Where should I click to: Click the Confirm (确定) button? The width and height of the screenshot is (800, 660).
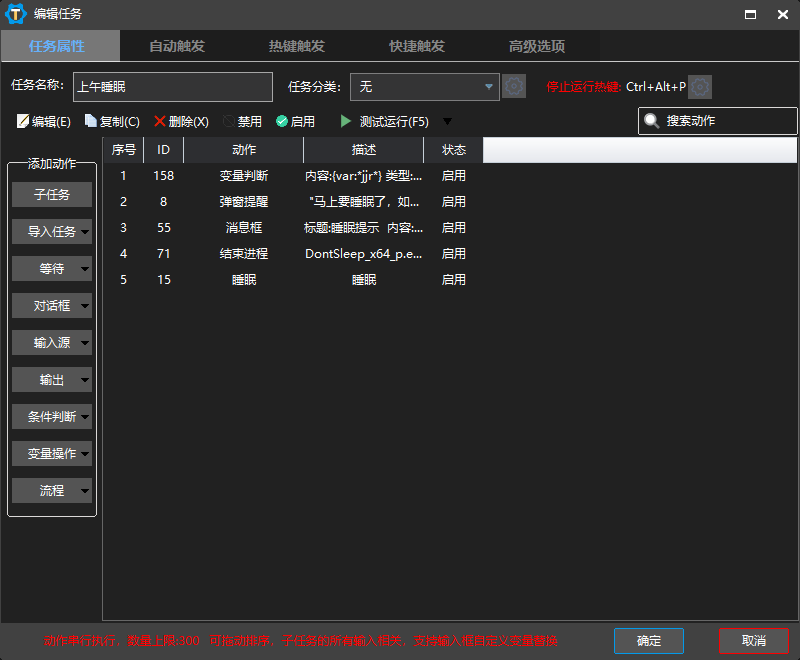tap(649, 641)
